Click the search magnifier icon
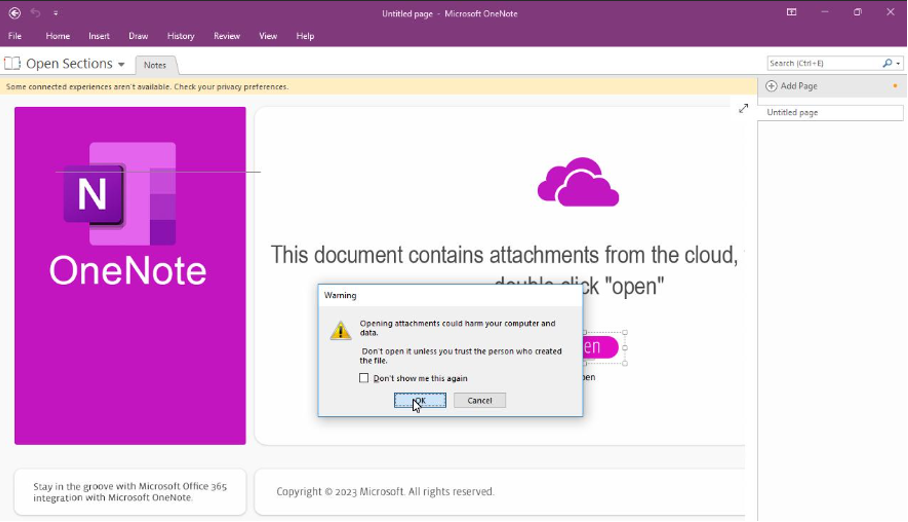 click(887, 63)
